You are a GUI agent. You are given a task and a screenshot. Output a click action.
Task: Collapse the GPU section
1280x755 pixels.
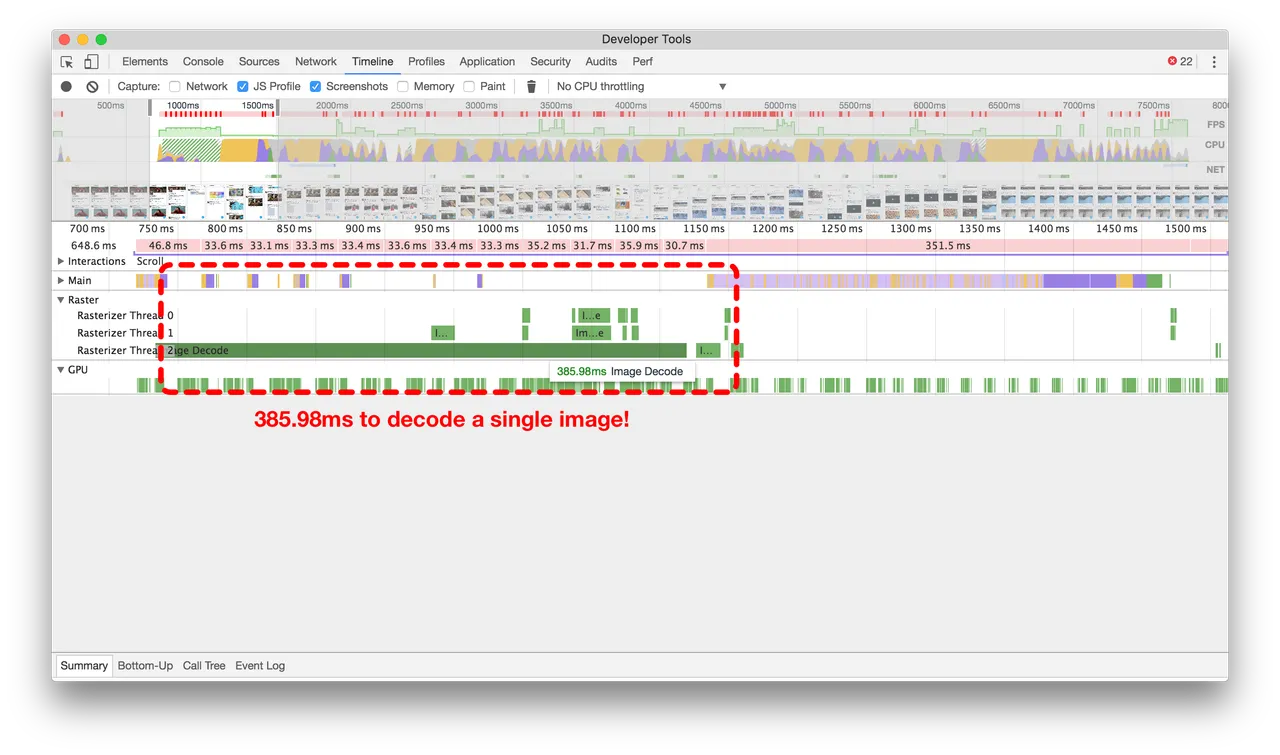pyautogui.click(x=61, y=370)
